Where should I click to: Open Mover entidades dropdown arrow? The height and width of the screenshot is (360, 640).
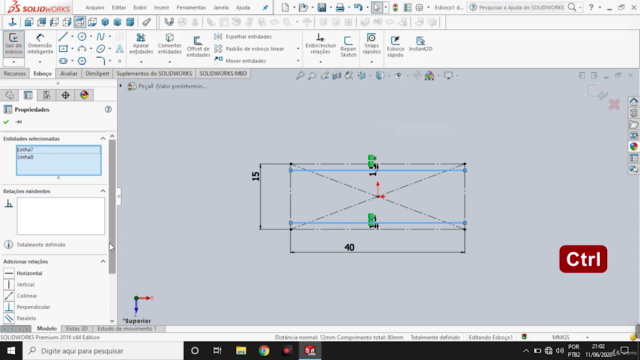pos(298,61)
